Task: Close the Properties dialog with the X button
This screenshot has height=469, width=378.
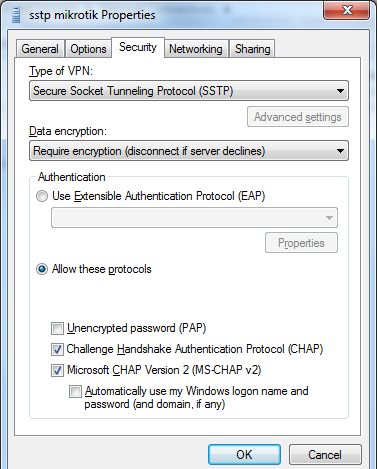Action: click(346, 10)
